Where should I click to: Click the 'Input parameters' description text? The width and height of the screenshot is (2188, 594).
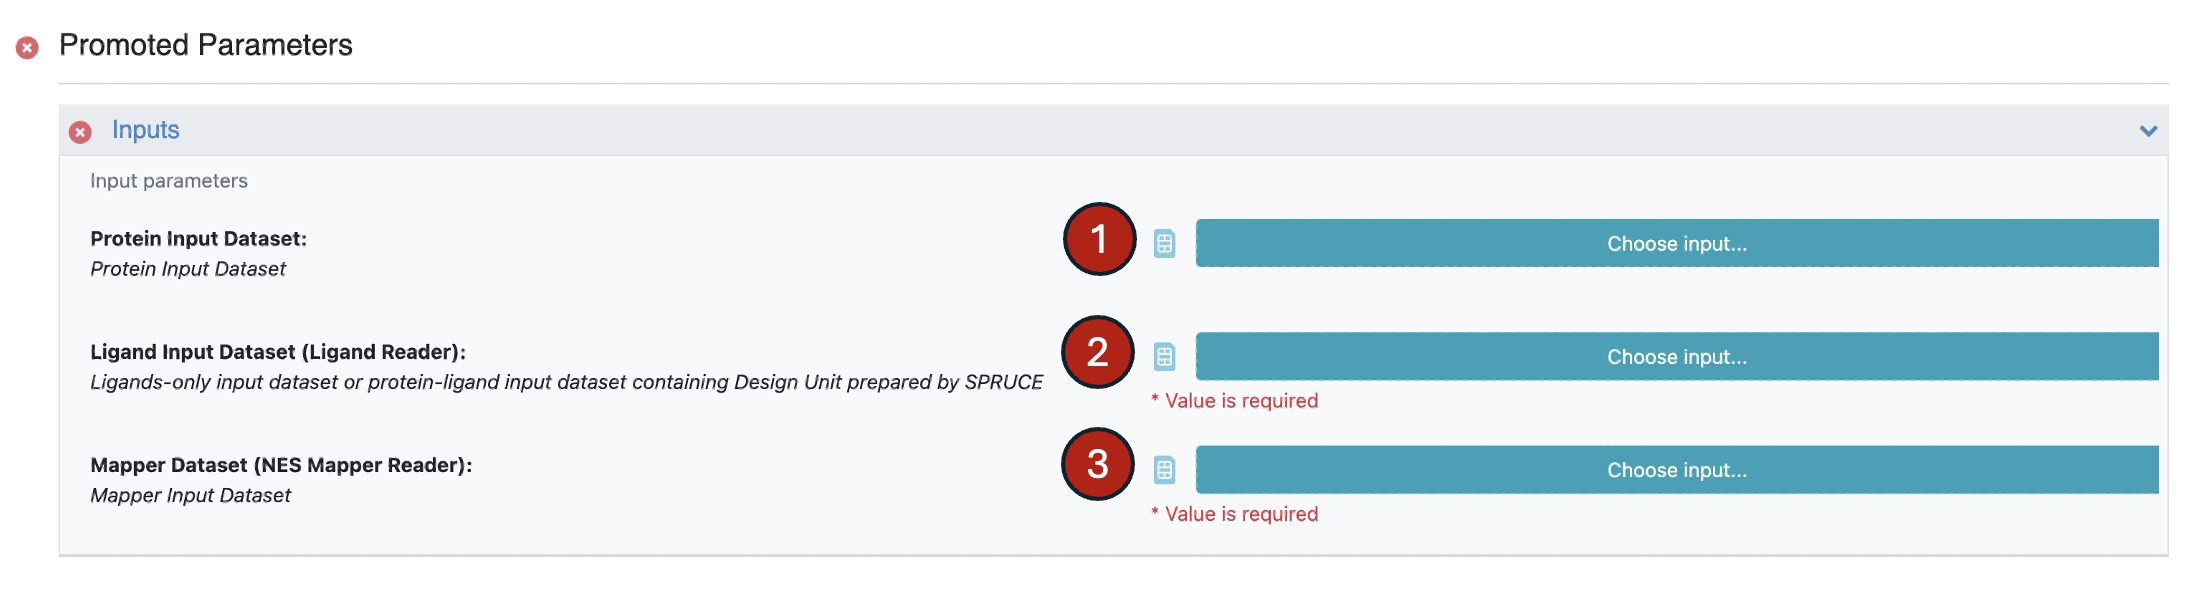coord(169,181)
